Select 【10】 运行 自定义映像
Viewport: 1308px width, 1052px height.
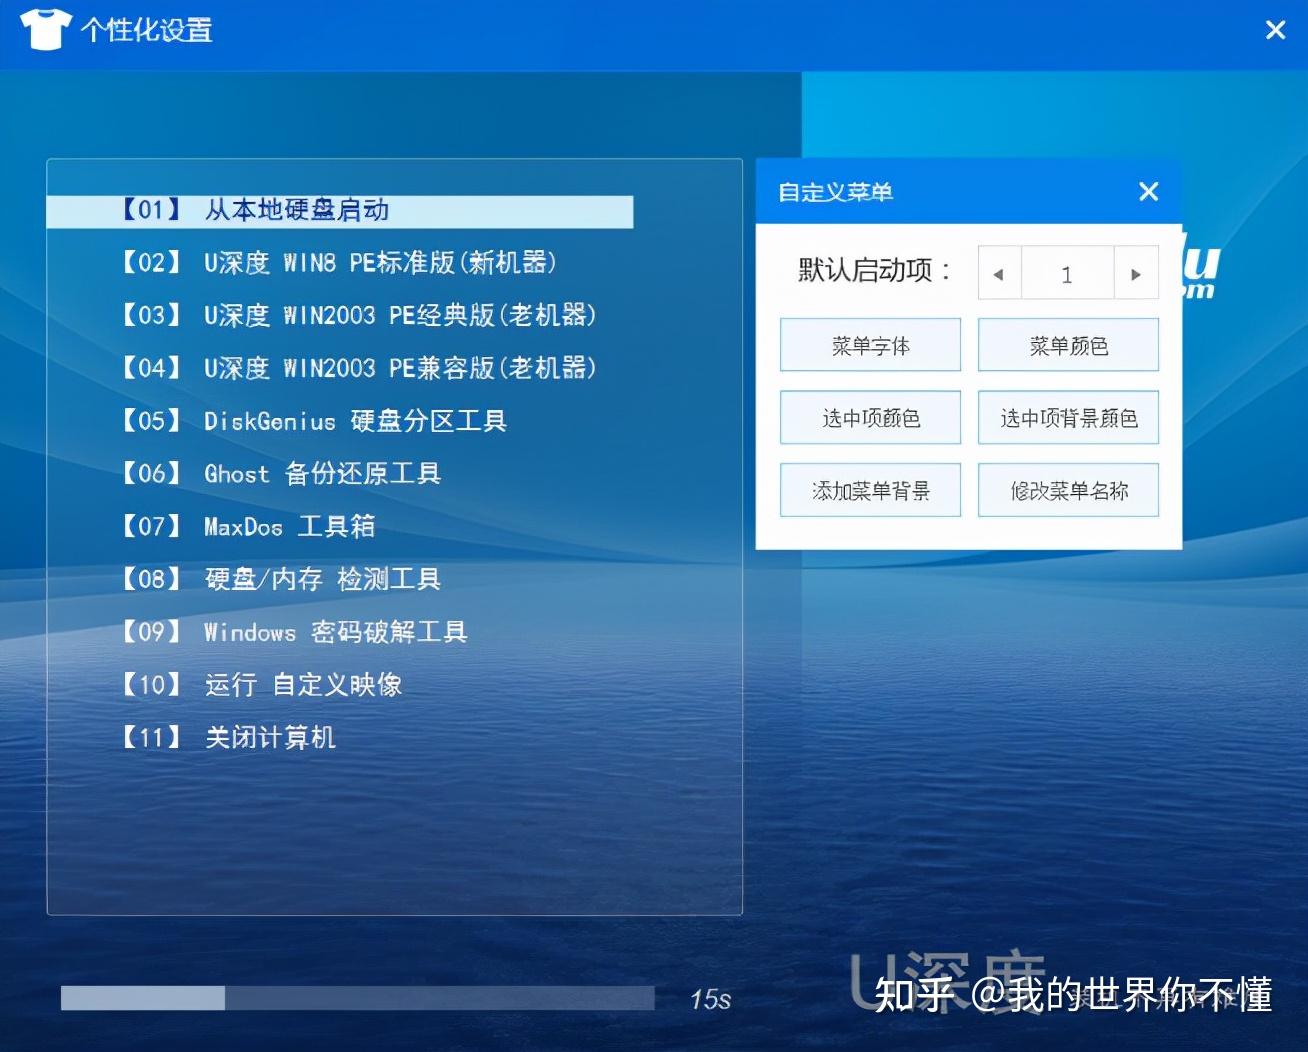pyautogui.click(x=260, y=685)
